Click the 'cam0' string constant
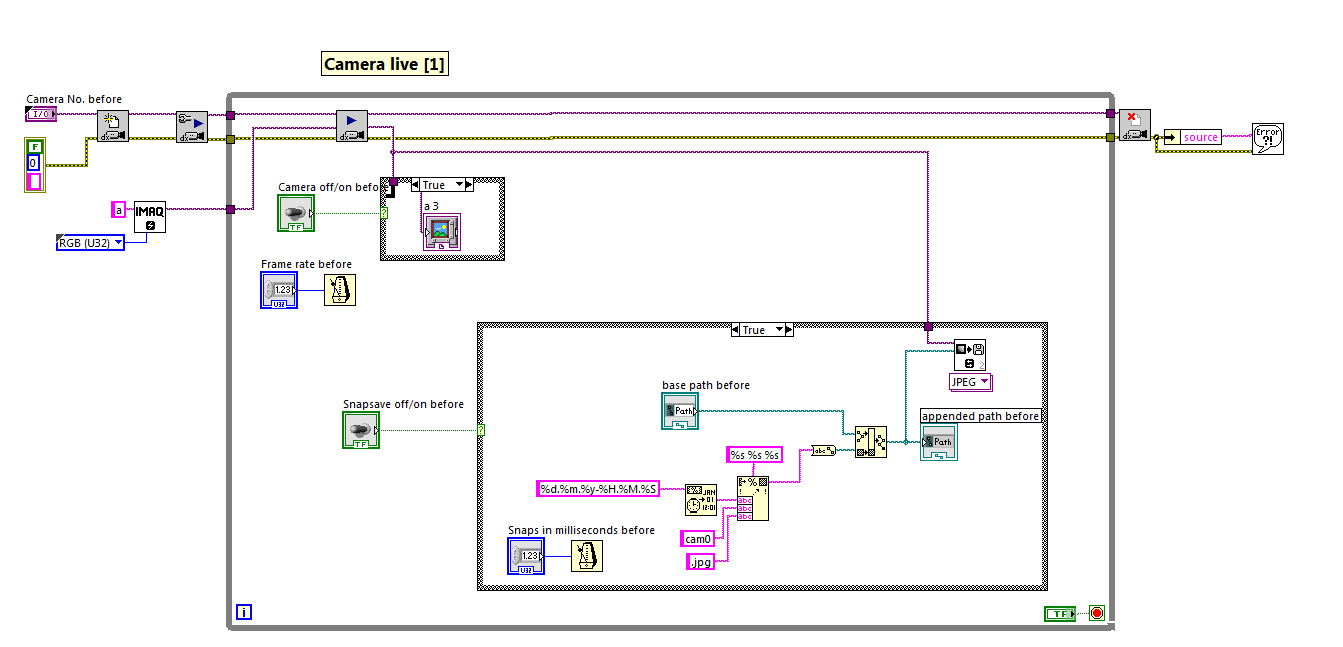Image resolution: width=1343 pixels, height=647 pixels. click(x=697, y=538)
